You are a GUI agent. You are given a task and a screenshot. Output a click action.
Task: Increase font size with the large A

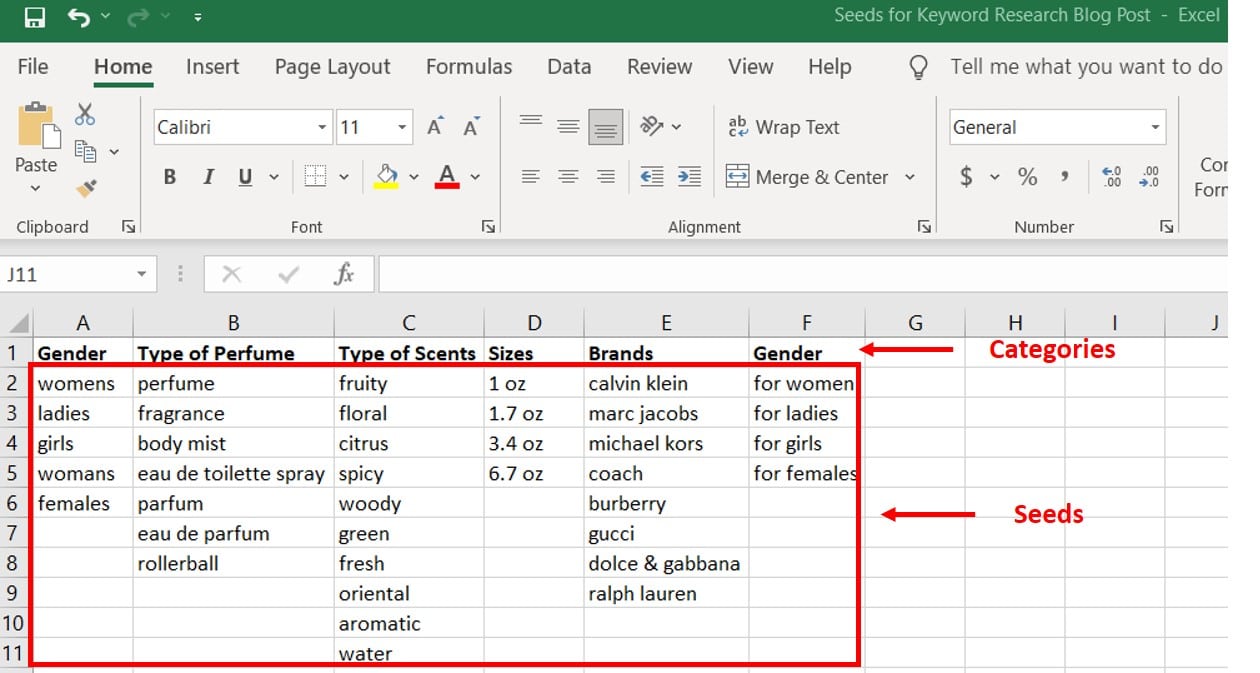tap(435, 127)
